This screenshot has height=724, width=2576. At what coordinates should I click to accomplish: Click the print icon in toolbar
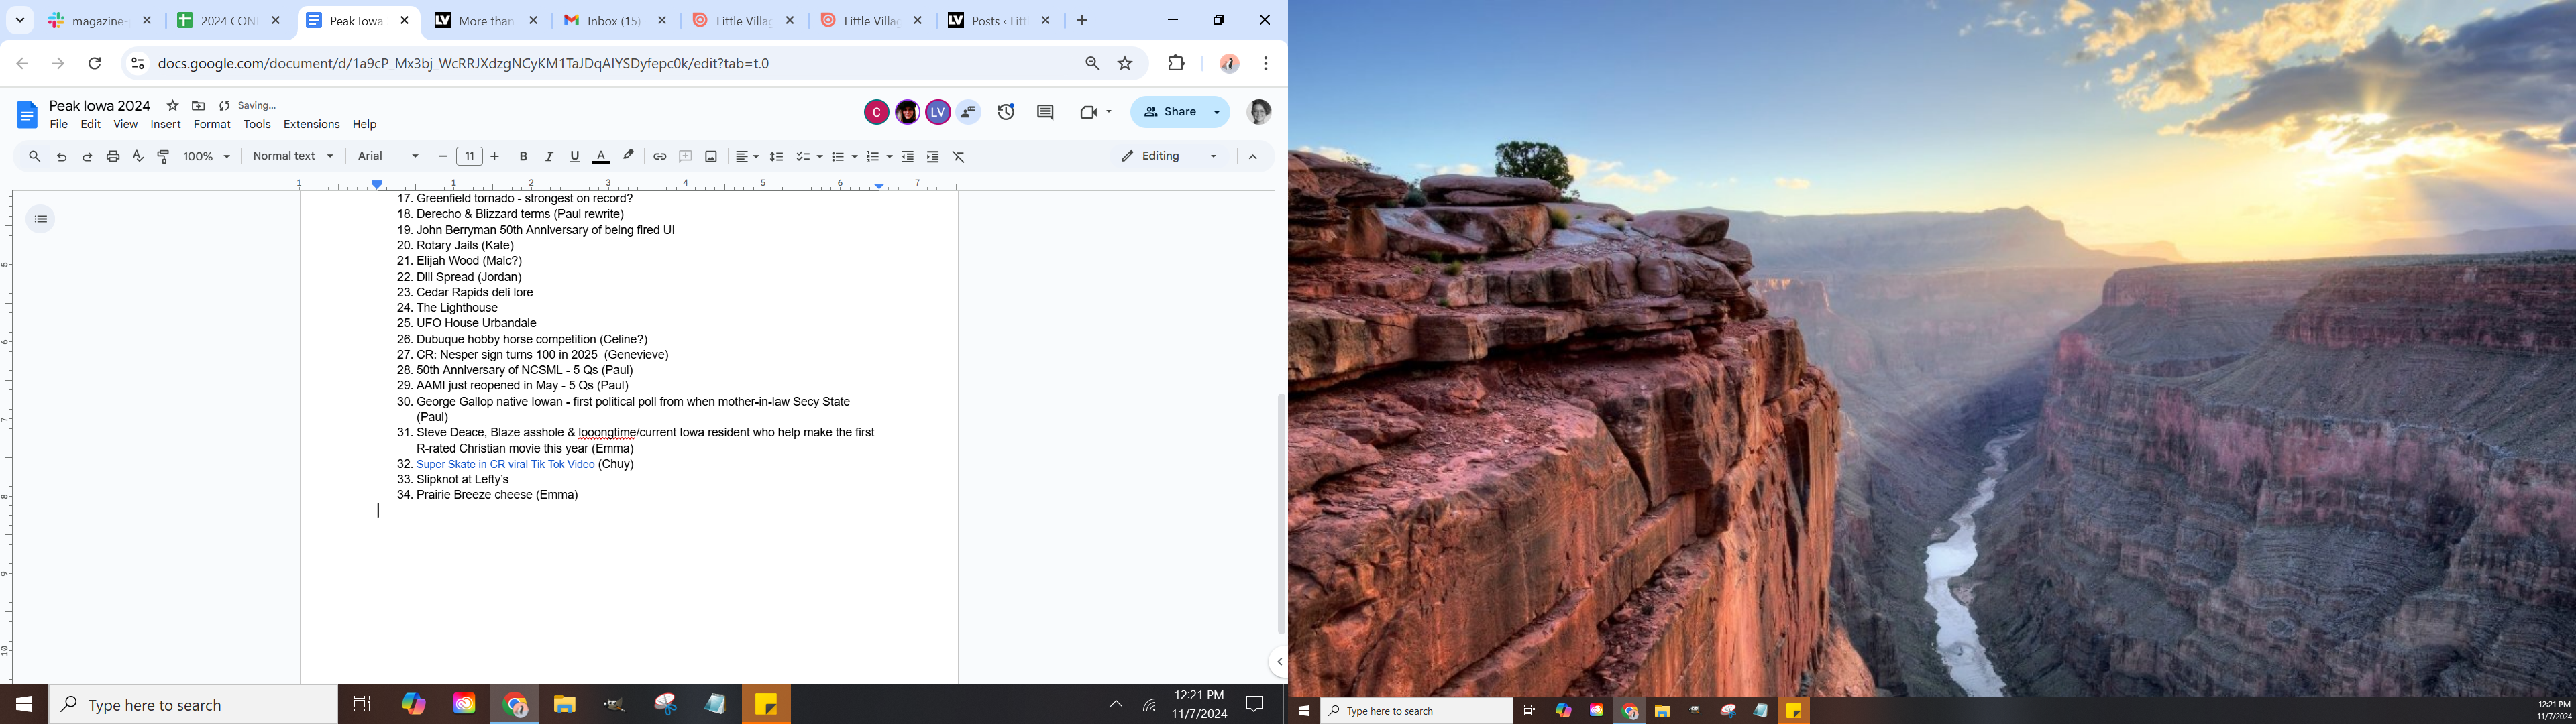click(x=113, y=156)
